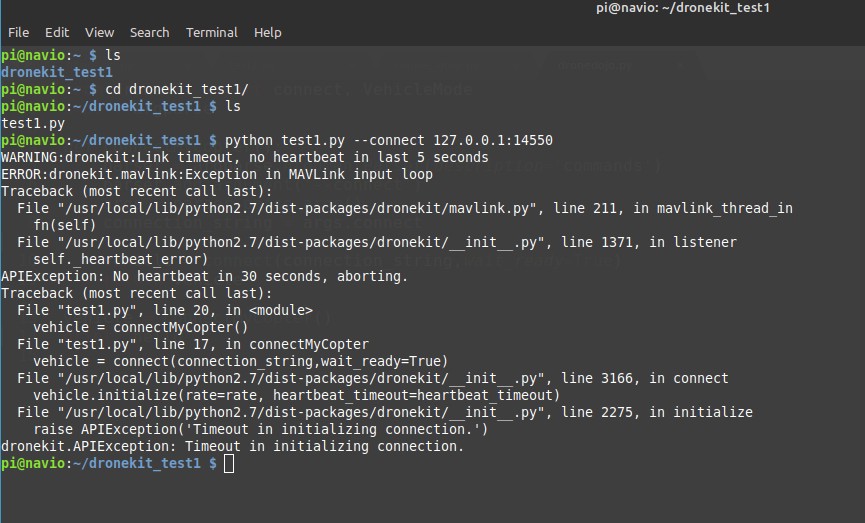Open the Terminal menu

pos(212,33)
